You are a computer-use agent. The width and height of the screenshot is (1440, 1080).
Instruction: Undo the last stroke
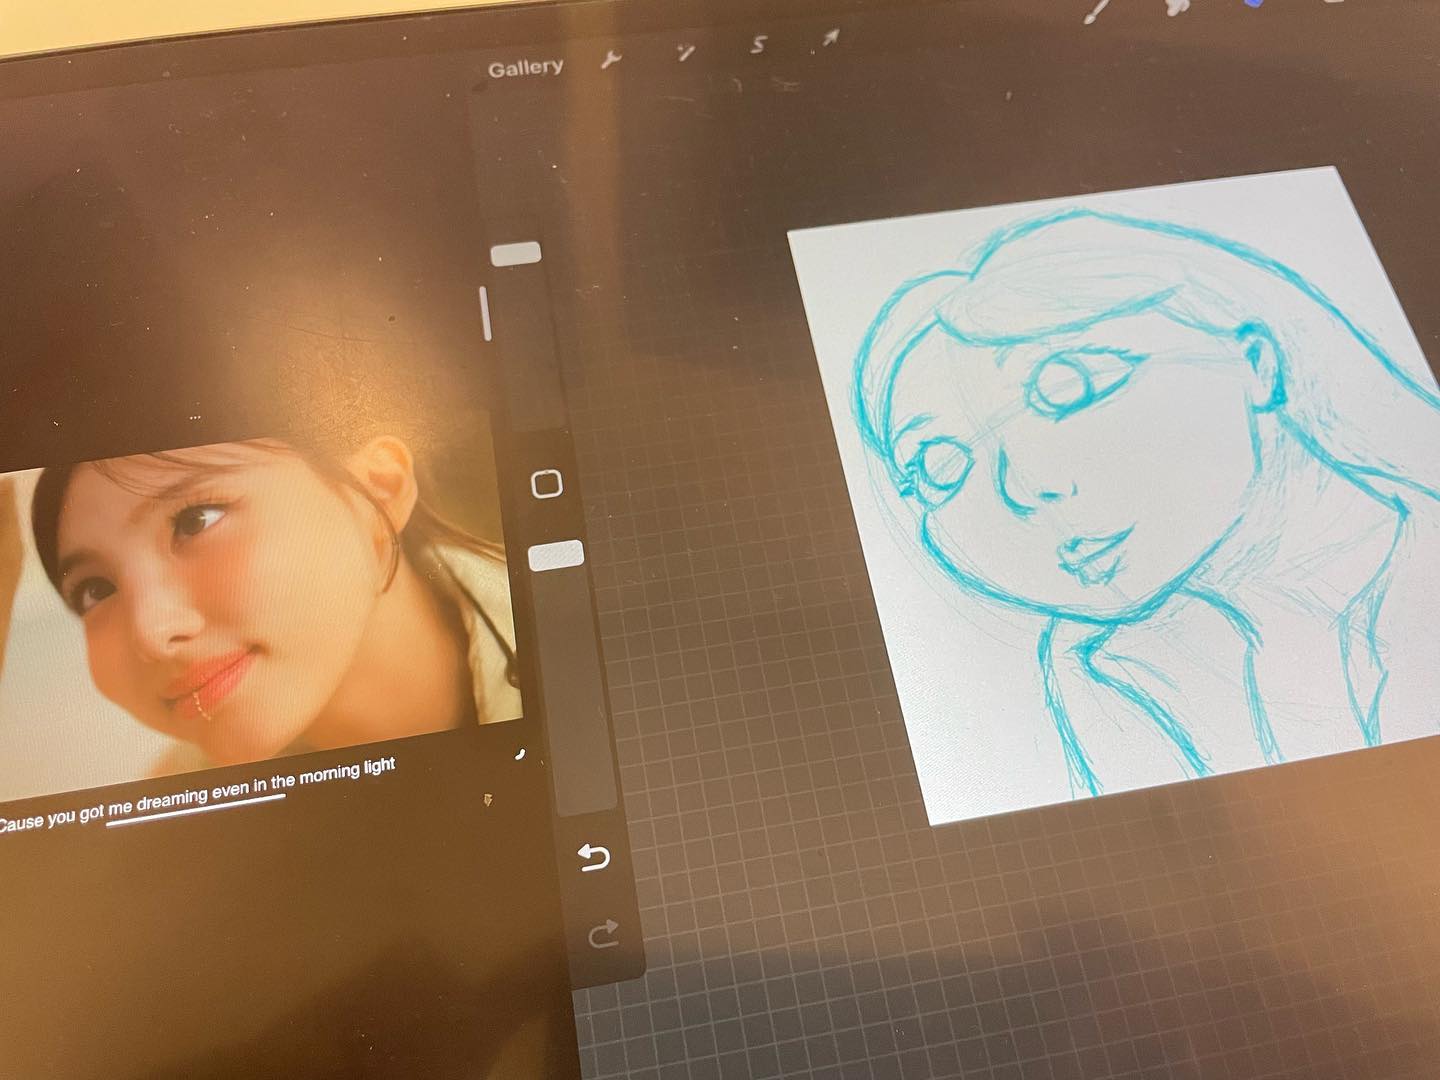594,857
